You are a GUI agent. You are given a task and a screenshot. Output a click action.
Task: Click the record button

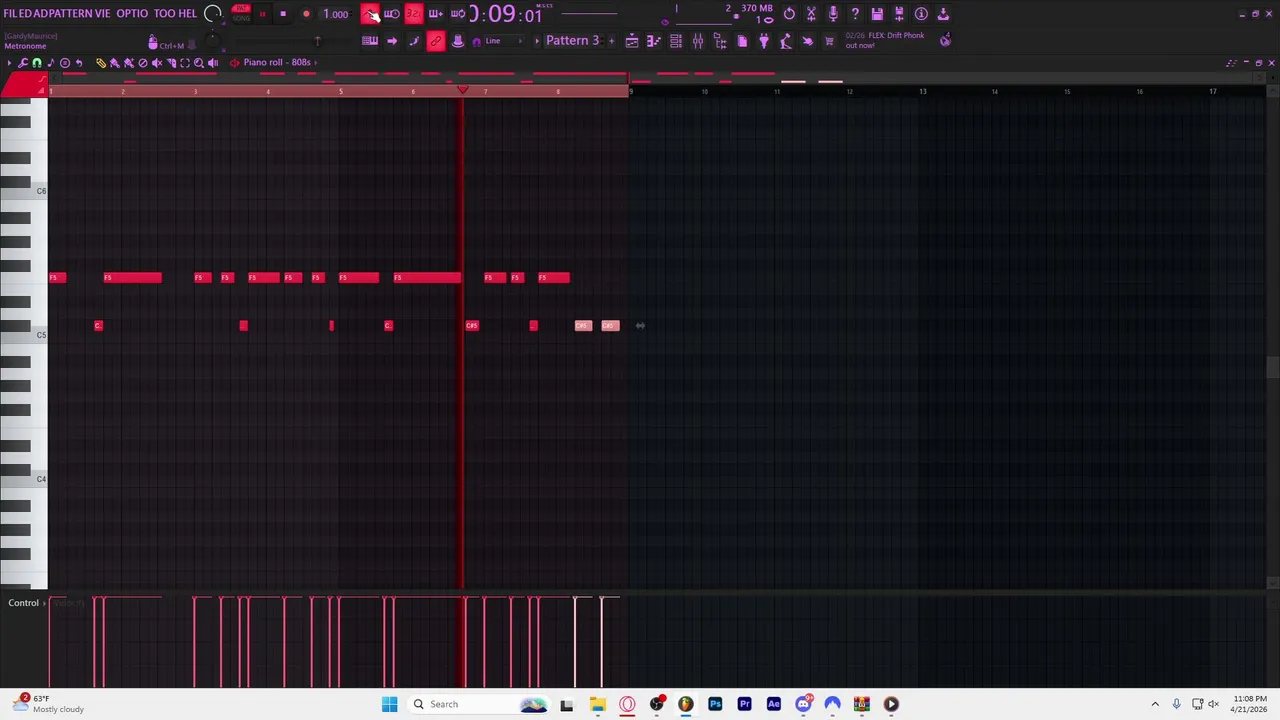[306, 14]
